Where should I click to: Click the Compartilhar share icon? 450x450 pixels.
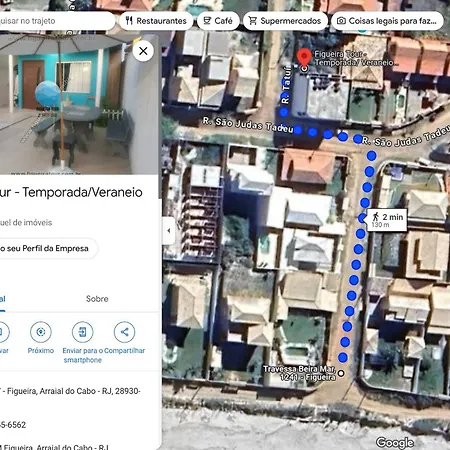pyautogui.click(x=124, y=332)
